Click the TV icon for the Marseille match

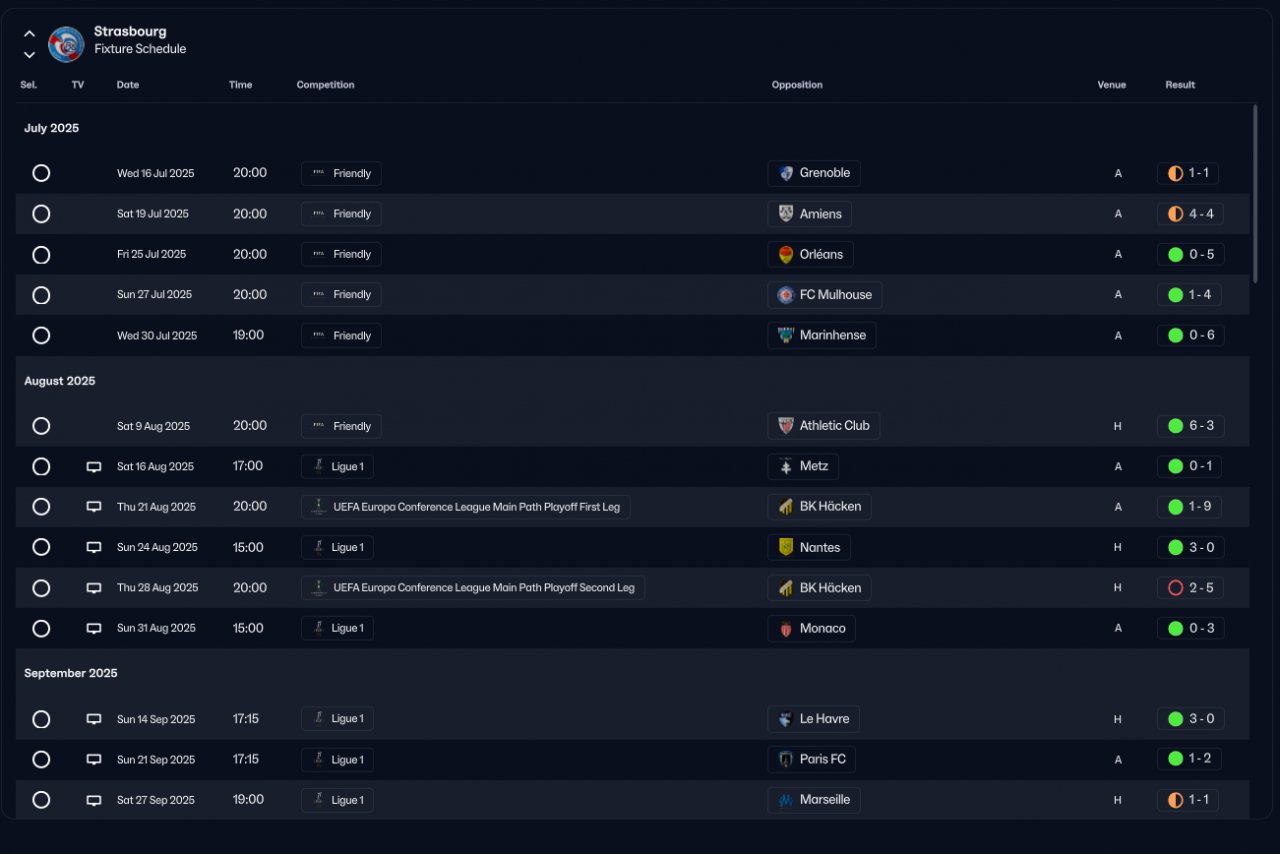[x=94, y=800]
